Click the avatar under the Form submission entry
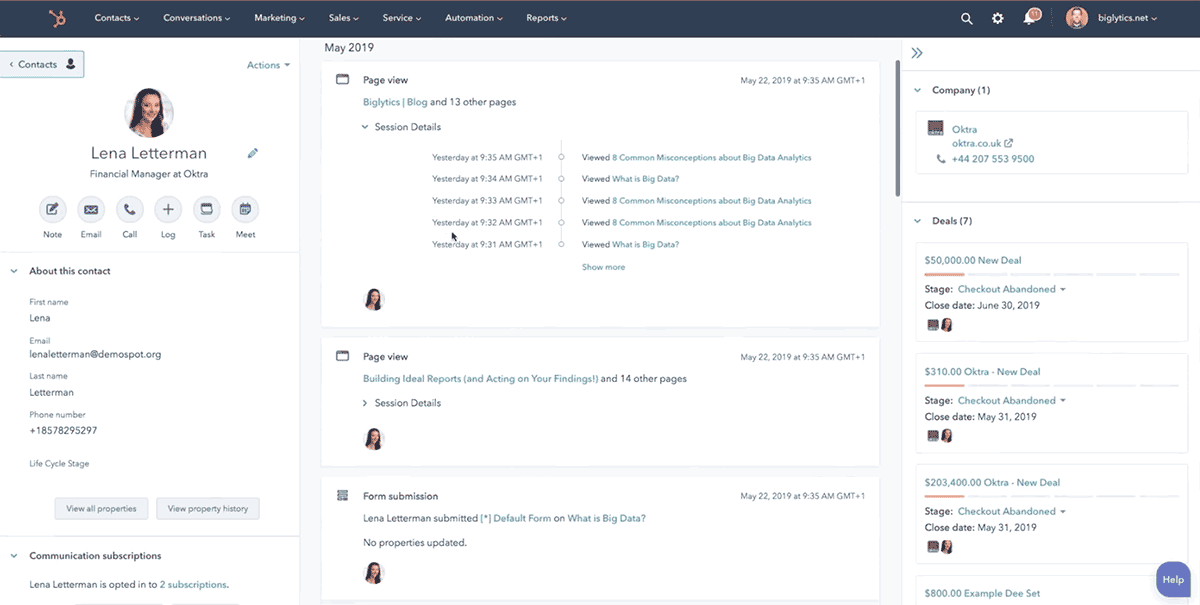This screenshot has width=1200, height=605. point(374,572)
